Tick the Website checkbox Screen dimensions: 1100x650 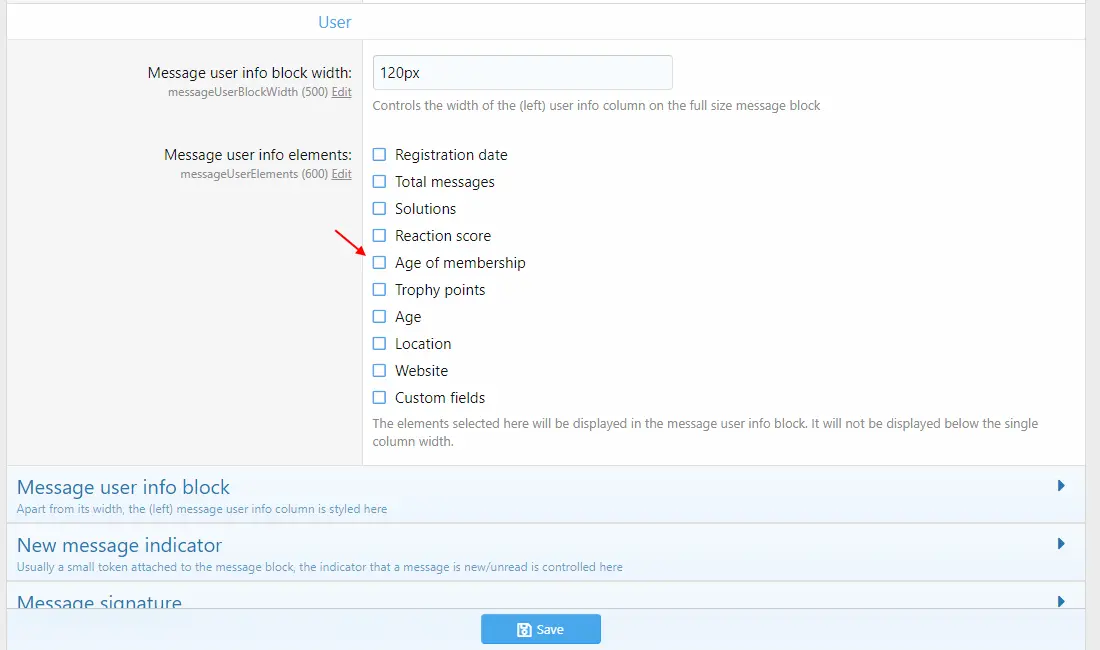379,370
